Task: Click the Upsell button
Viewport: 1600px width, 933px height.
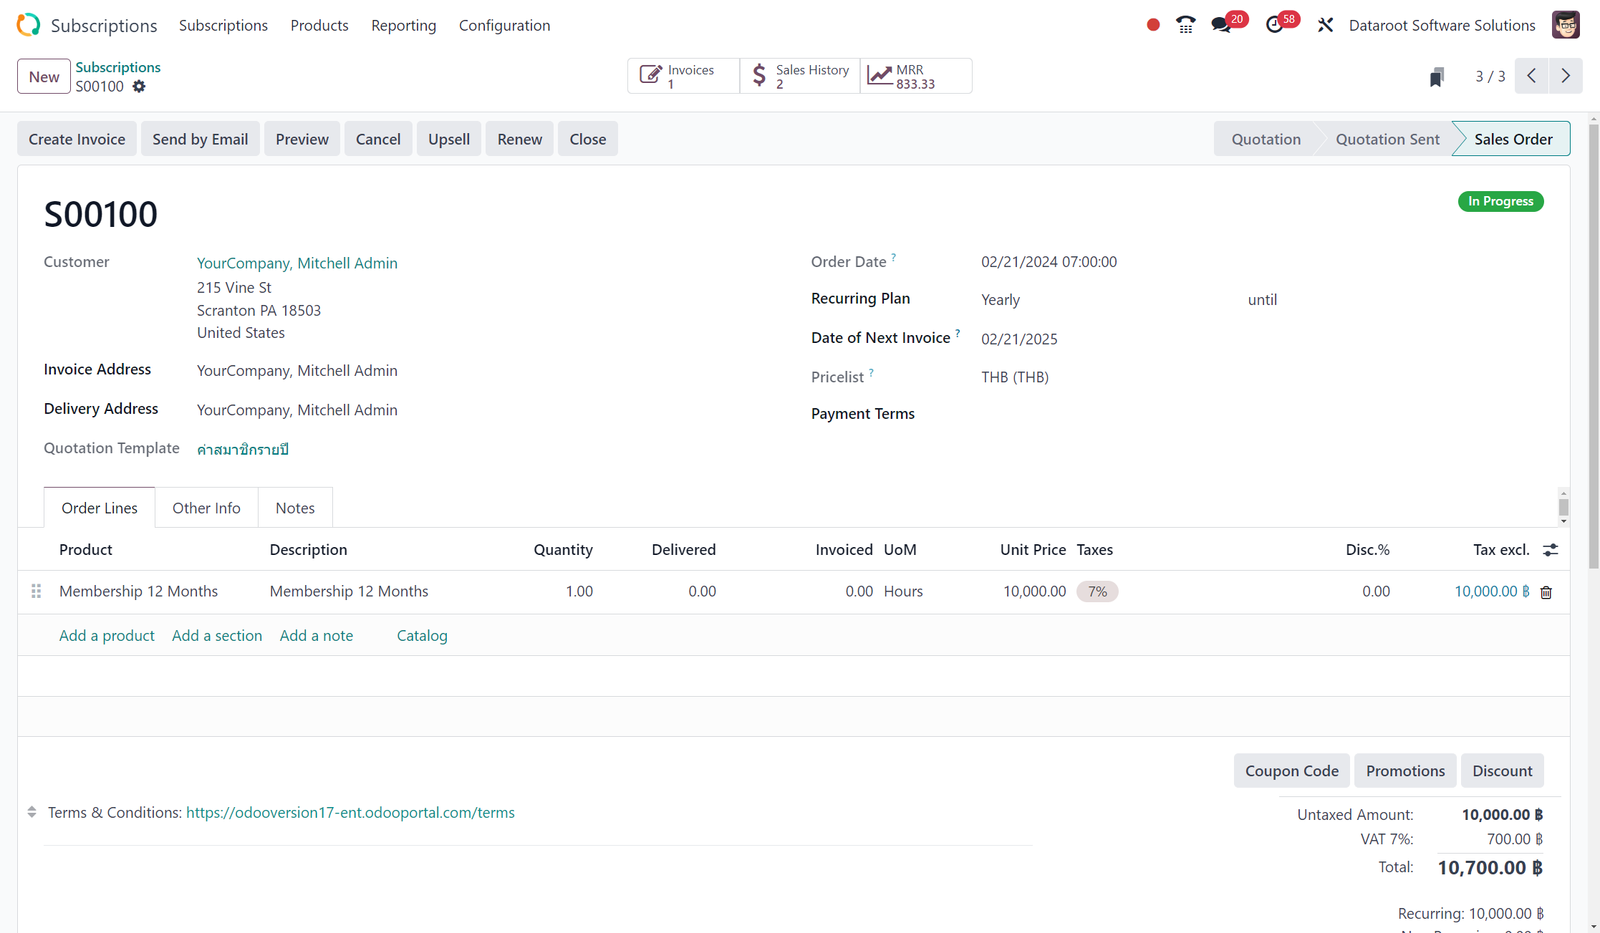Action: coord(449,139)
